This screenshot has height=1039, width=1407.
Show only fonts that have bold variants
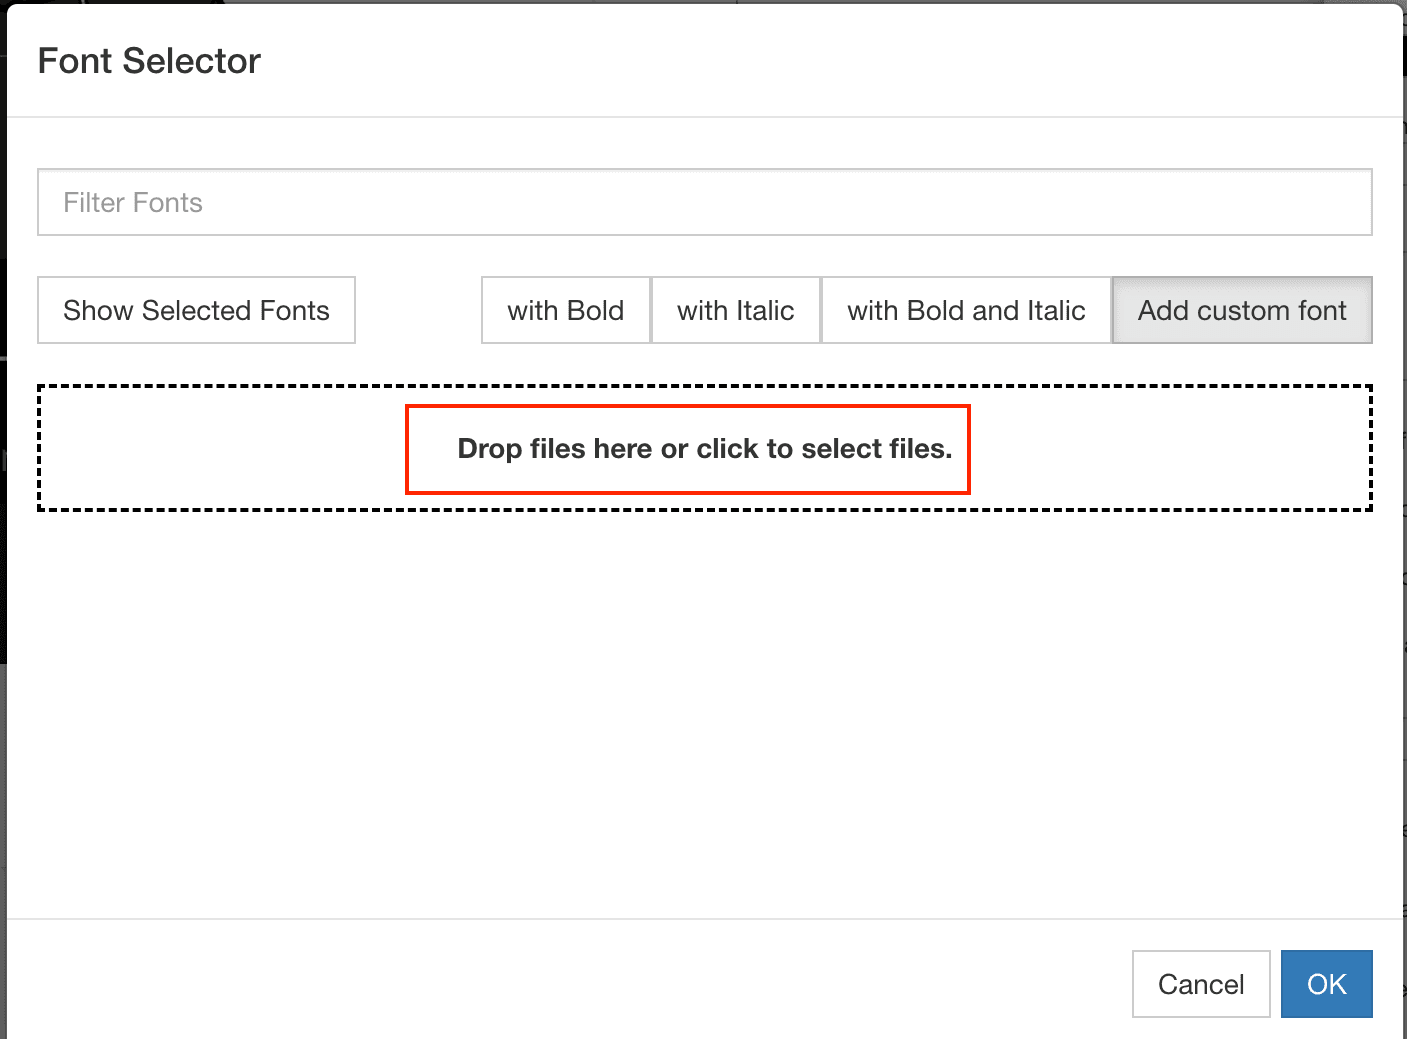click(x=565, y=310)
